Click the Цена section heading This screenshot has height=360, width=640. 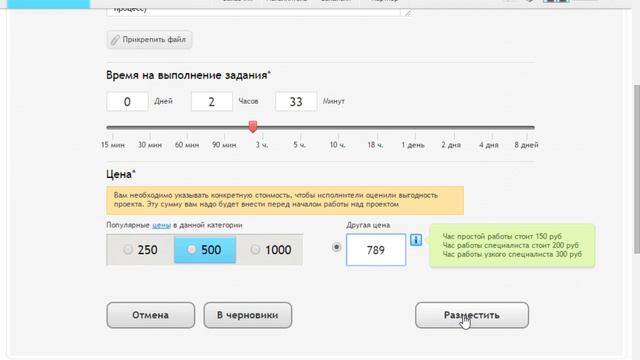120,174
